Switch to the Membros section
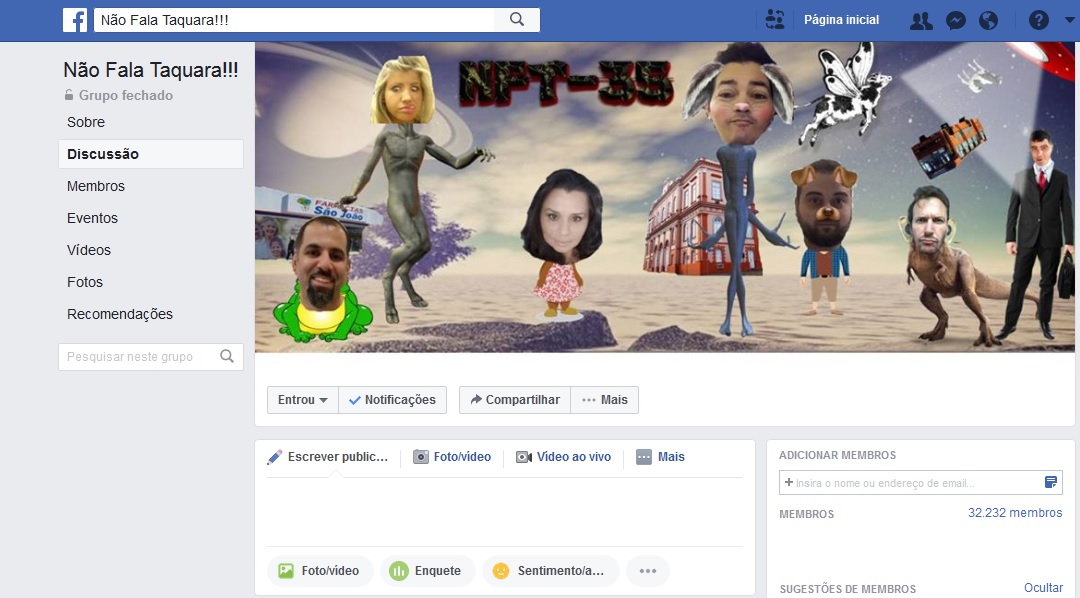 (x=96, y=185)
